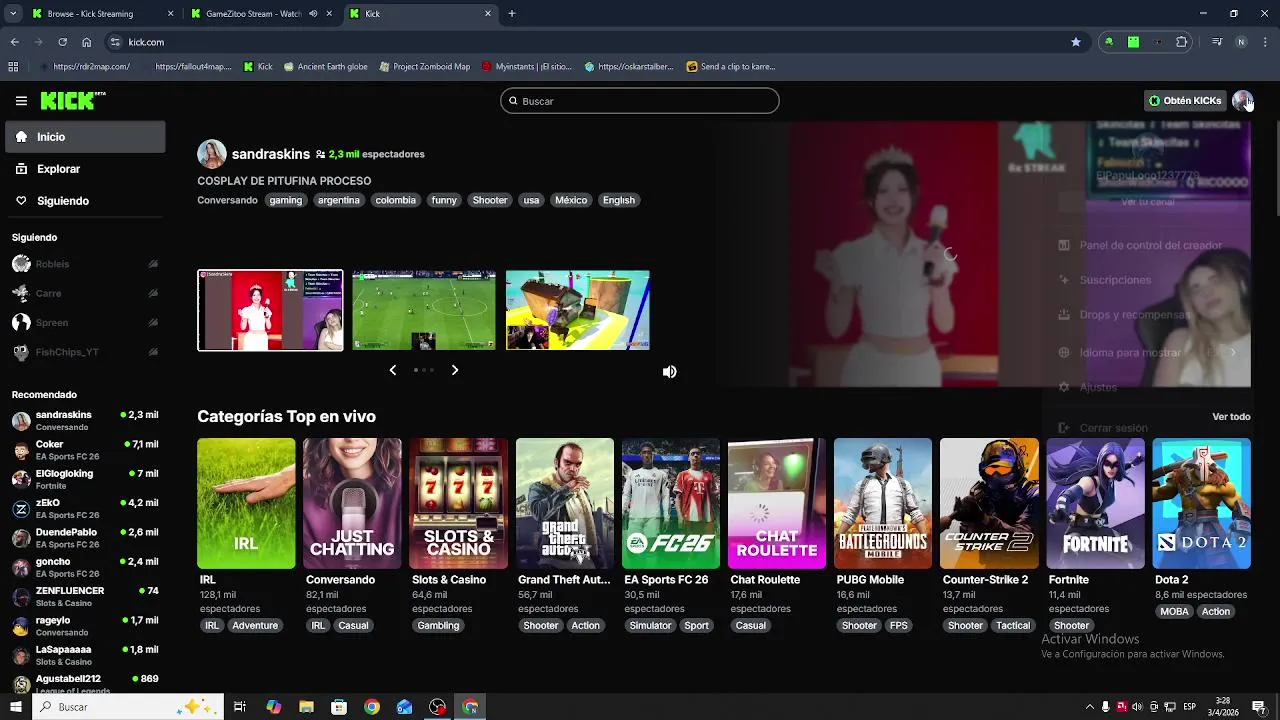Open Counter-Strike 2 category card

(989, 503)
